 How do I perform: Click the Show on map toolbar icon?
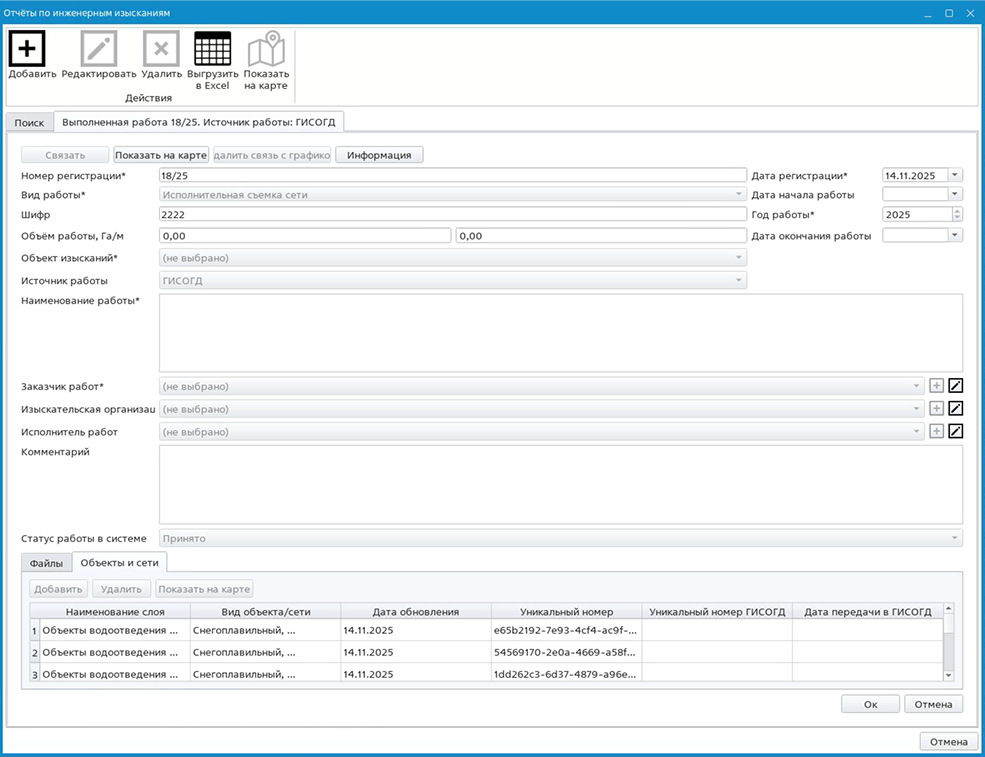(266, 48)
